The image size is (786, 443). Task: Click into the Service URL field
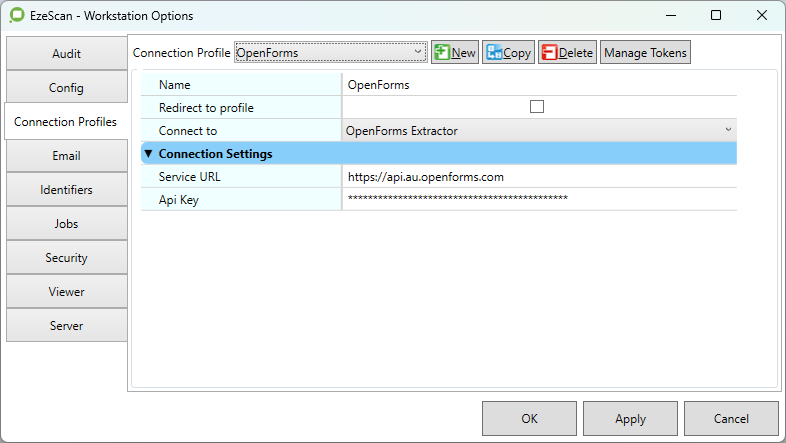pos(538,176)
